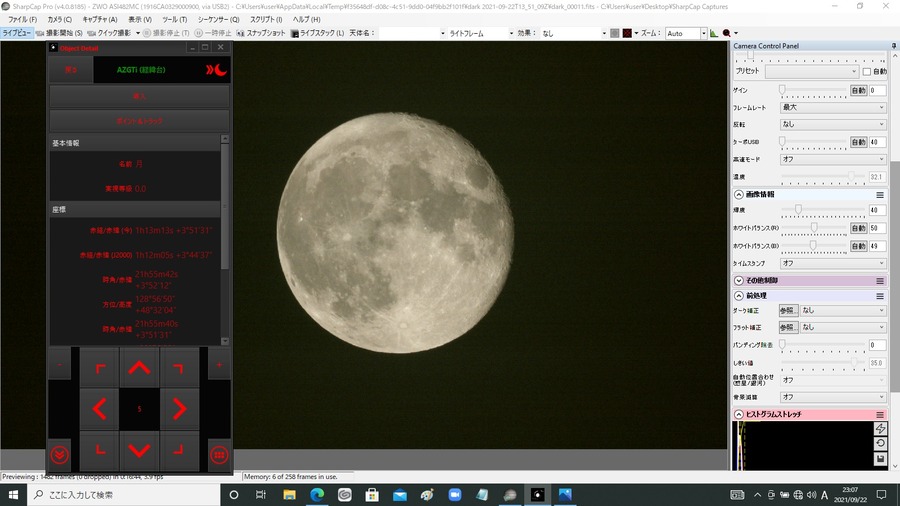Click the right arrow slew button
Image resolution: width=900 pixels, height=506 pixels.
pyautogui.click(x=180, y=409)
